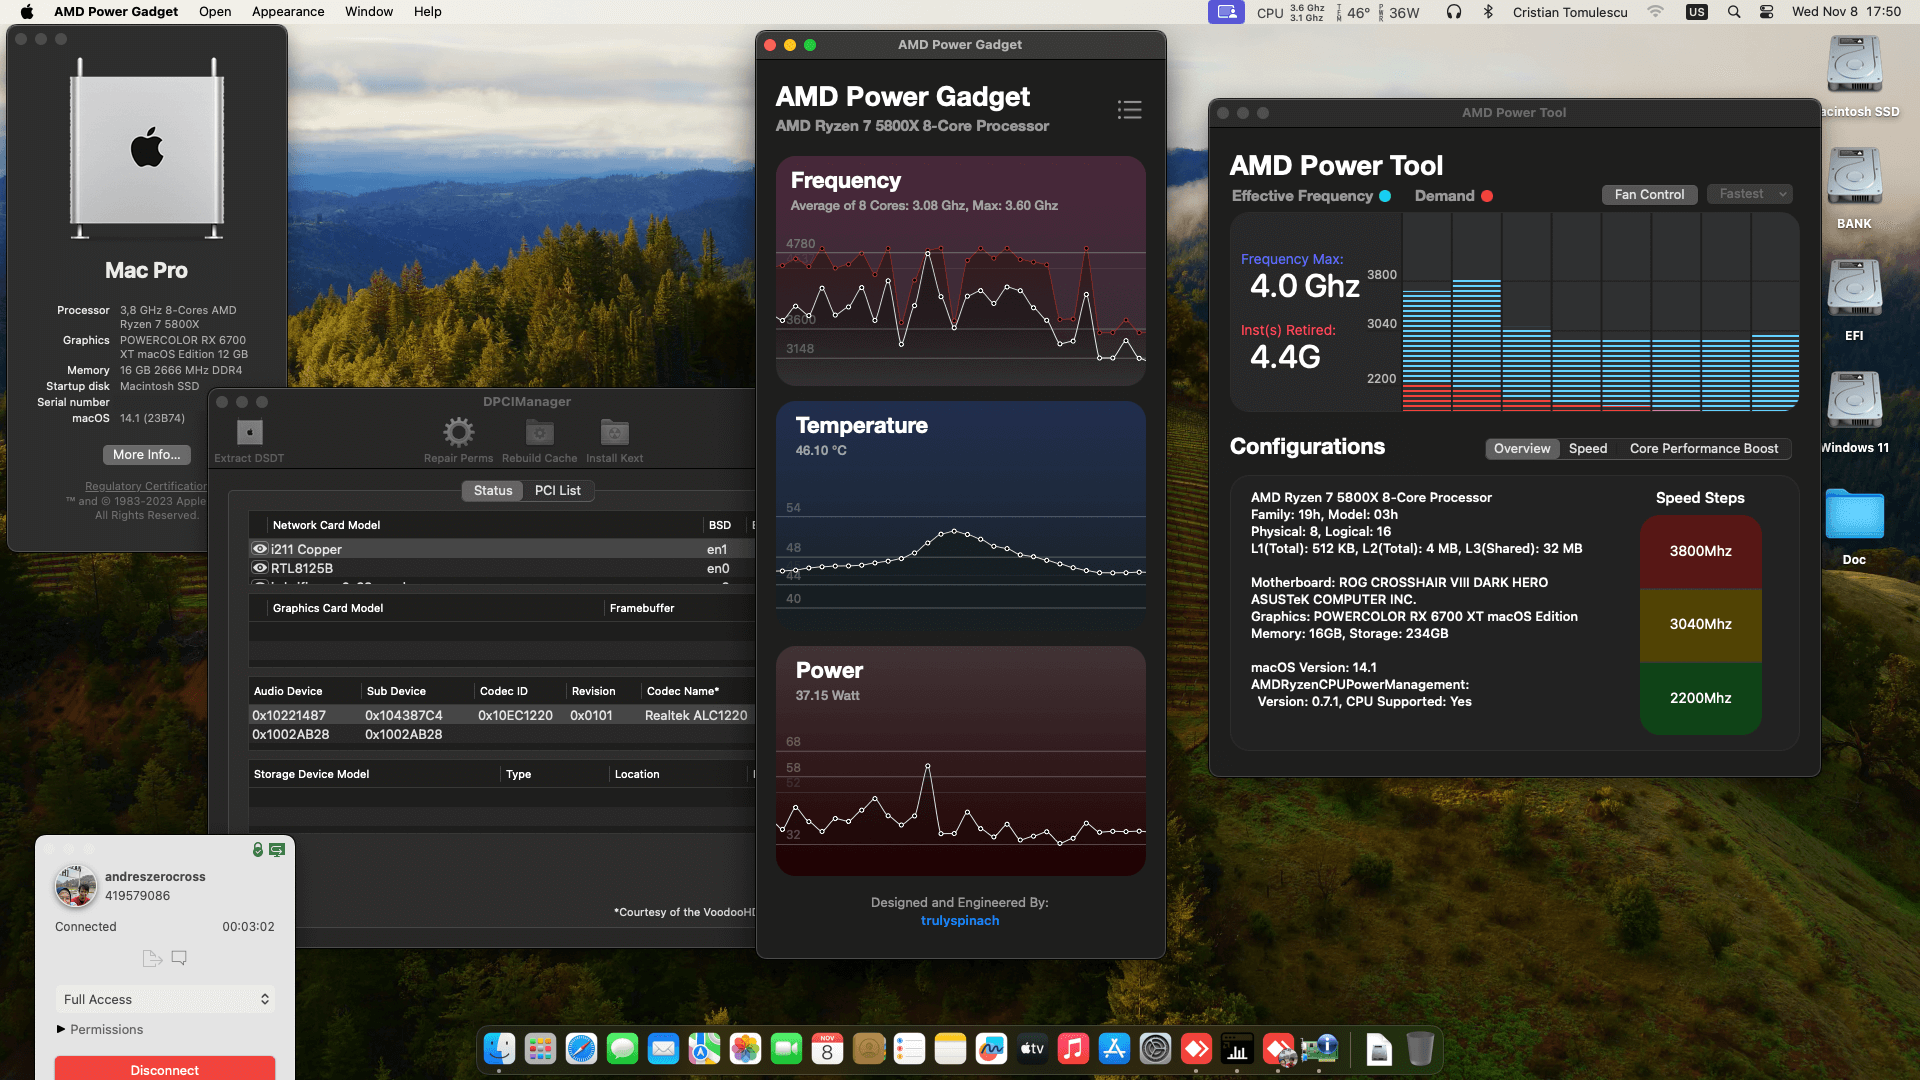Click the 3800Mhz red speed step
This screenshot has height=1080, width=1920.
click(1700, 551)
